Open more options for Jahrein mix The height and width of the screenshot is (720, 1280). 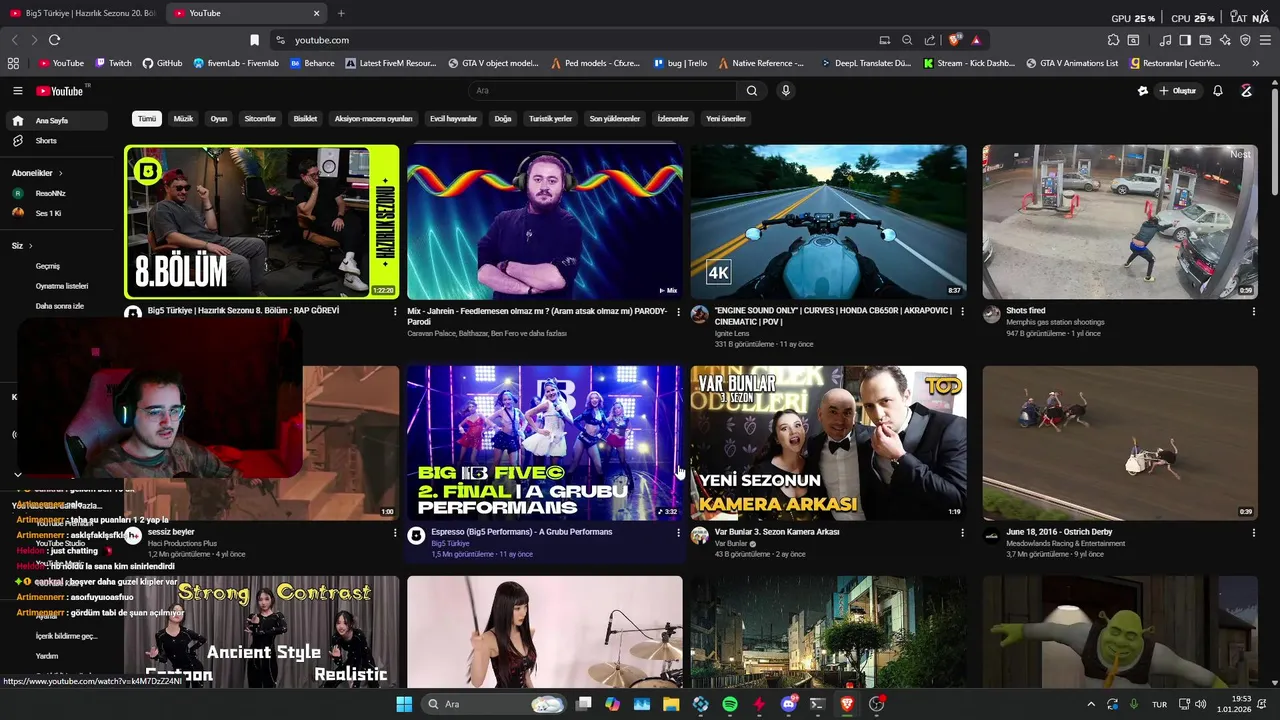point(679,312)
